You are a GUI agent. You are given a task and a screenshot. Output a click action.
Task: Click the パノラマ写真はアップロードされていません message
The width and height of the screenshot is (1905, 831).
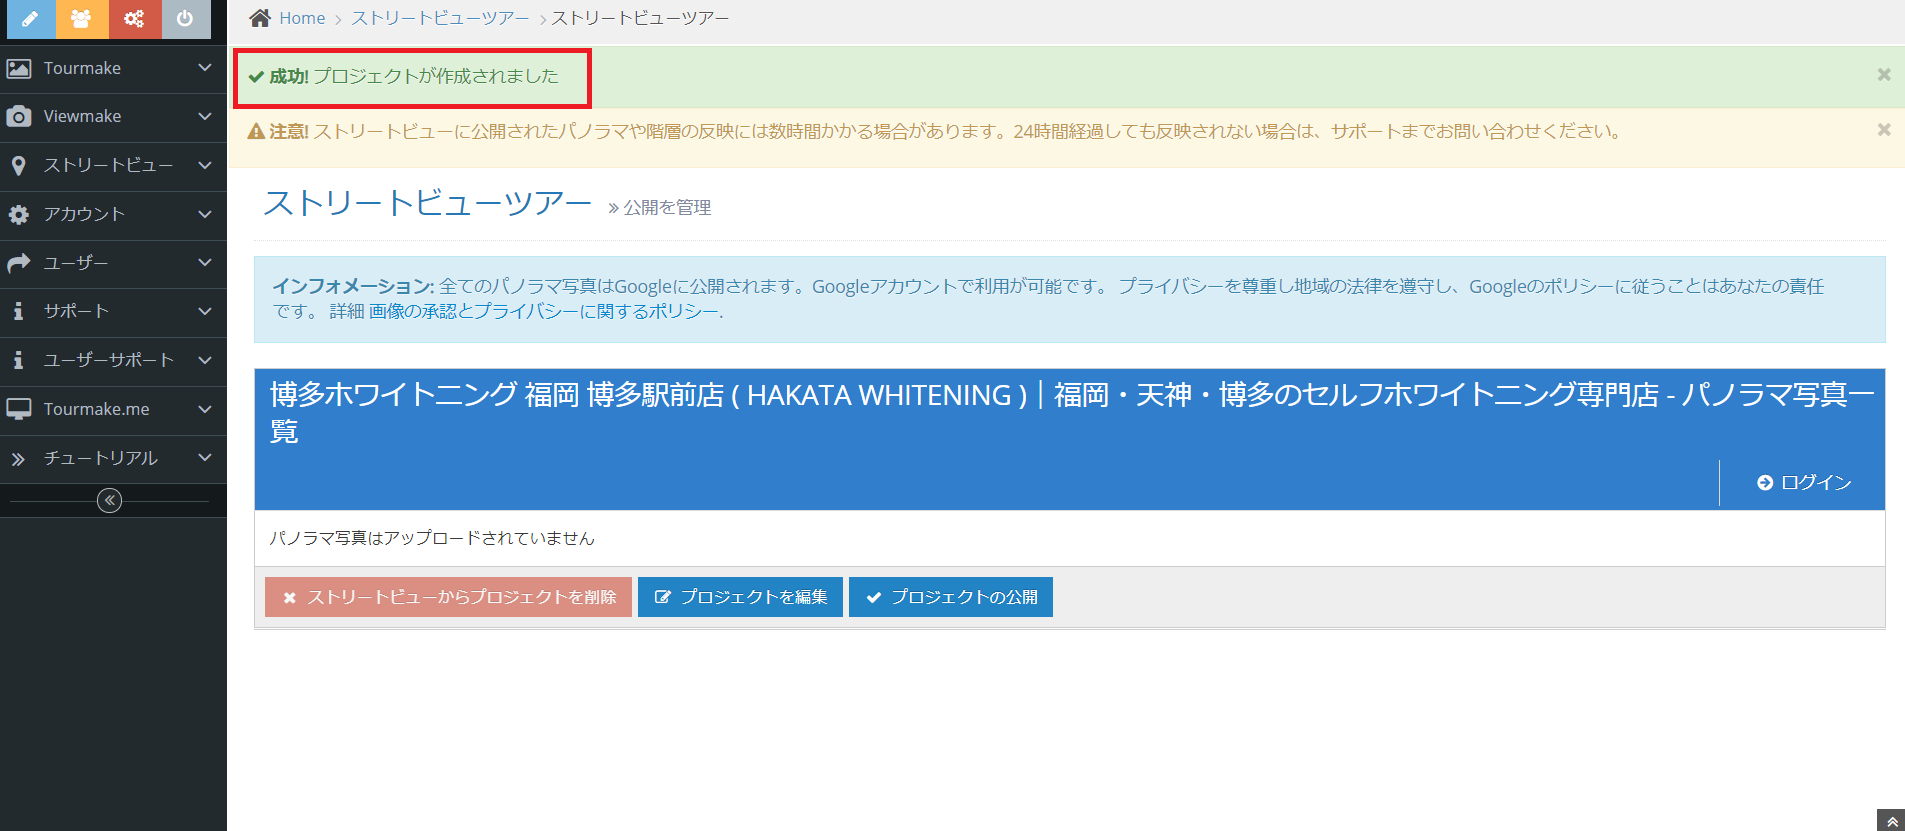pyautogui.click(x=432, y=538)
